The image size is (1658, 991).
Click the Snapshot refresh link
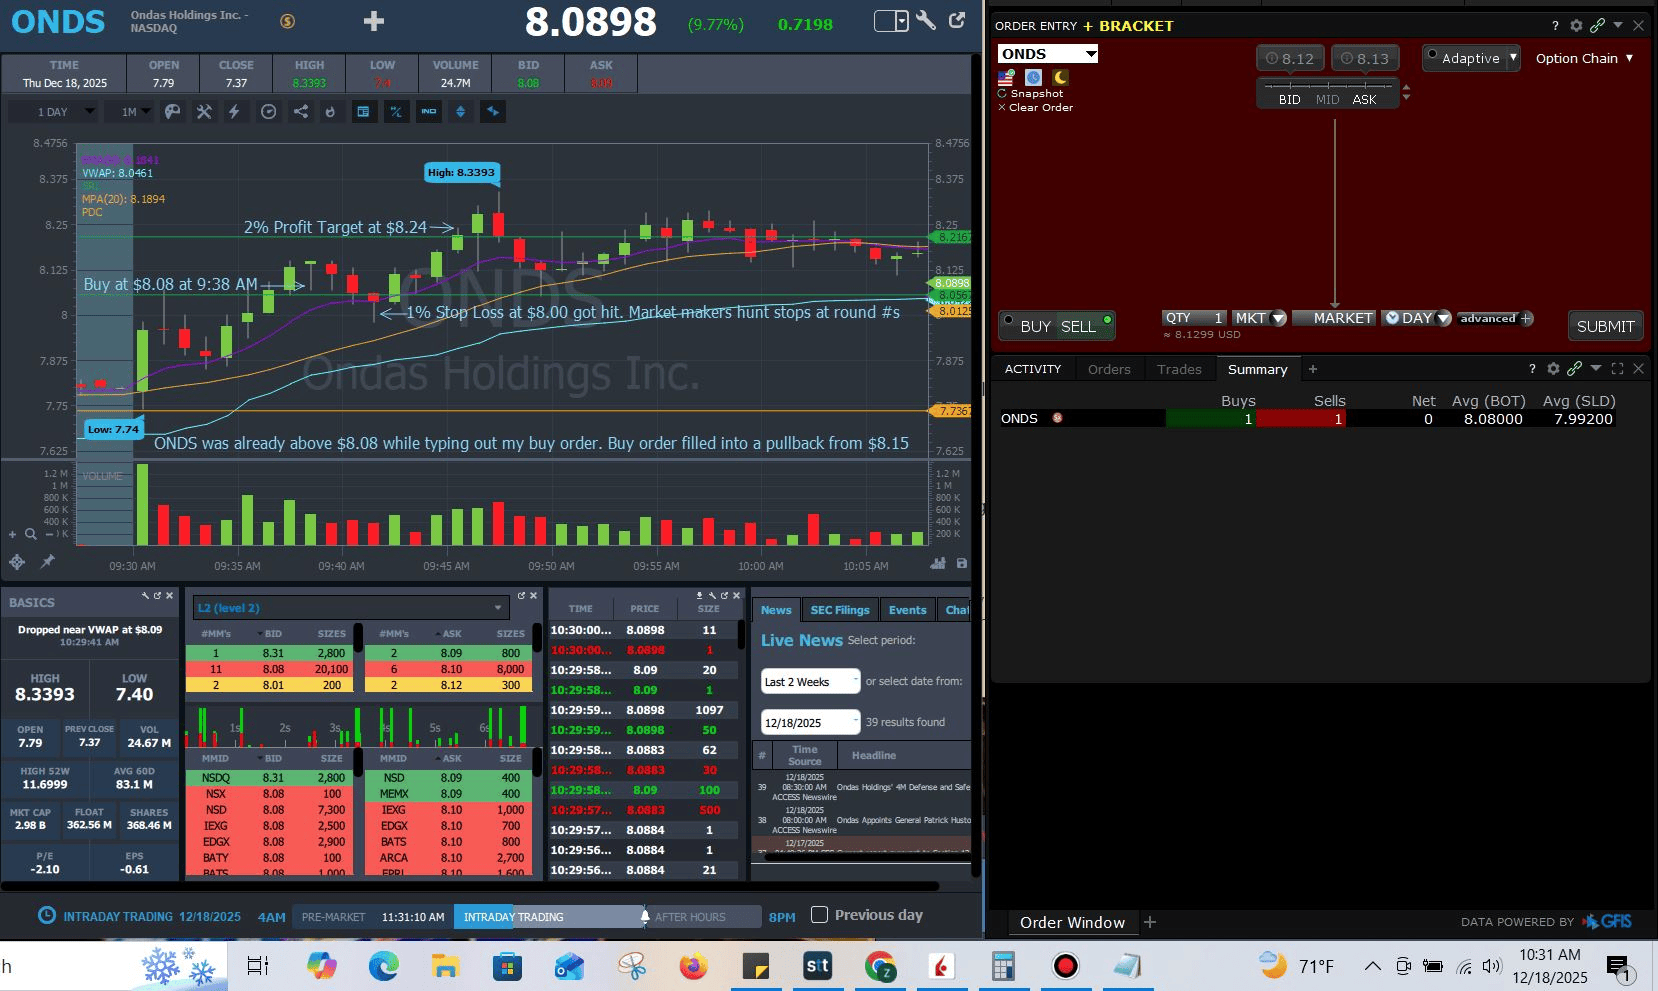1031,93
